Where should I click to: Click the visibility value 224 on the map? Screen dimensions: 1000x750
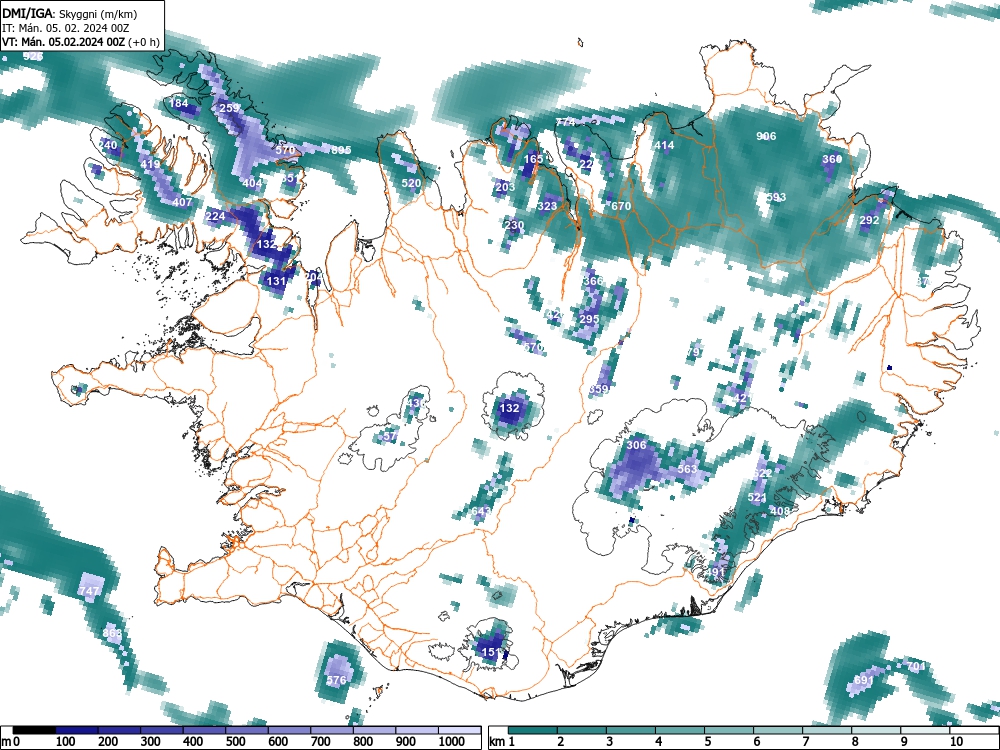(216, 216)
